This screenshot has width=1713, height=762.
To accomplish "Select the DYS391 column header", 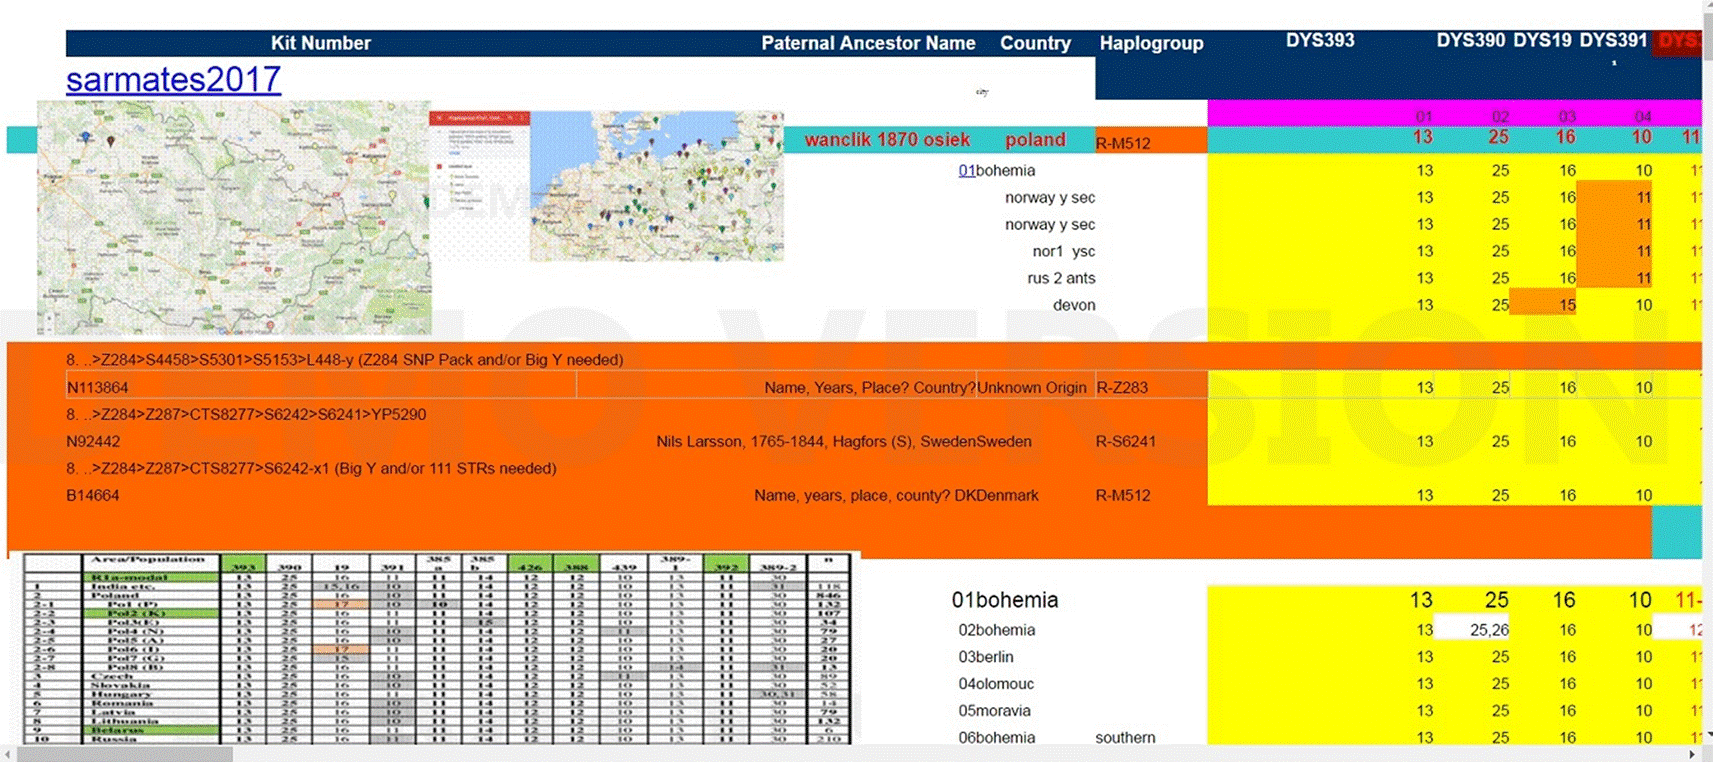I will click(1613, 40).
